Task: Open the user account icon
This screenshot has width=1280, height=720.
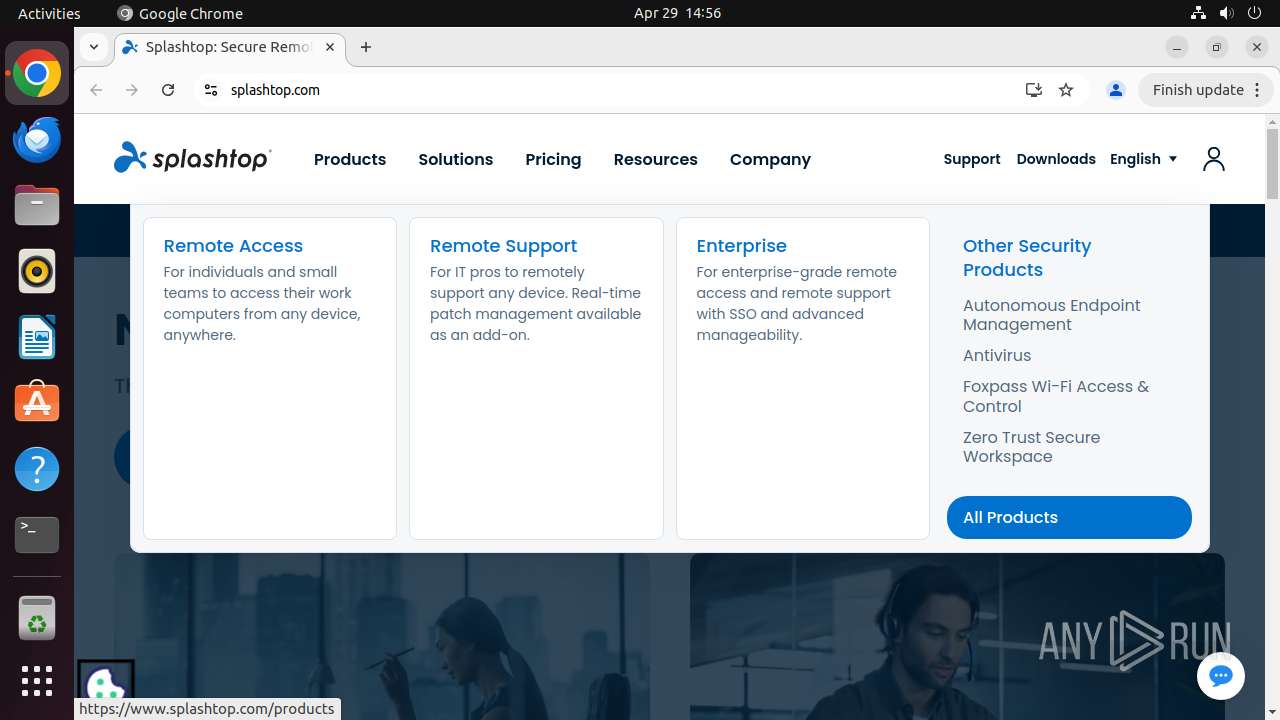Action: [1214, 159]
